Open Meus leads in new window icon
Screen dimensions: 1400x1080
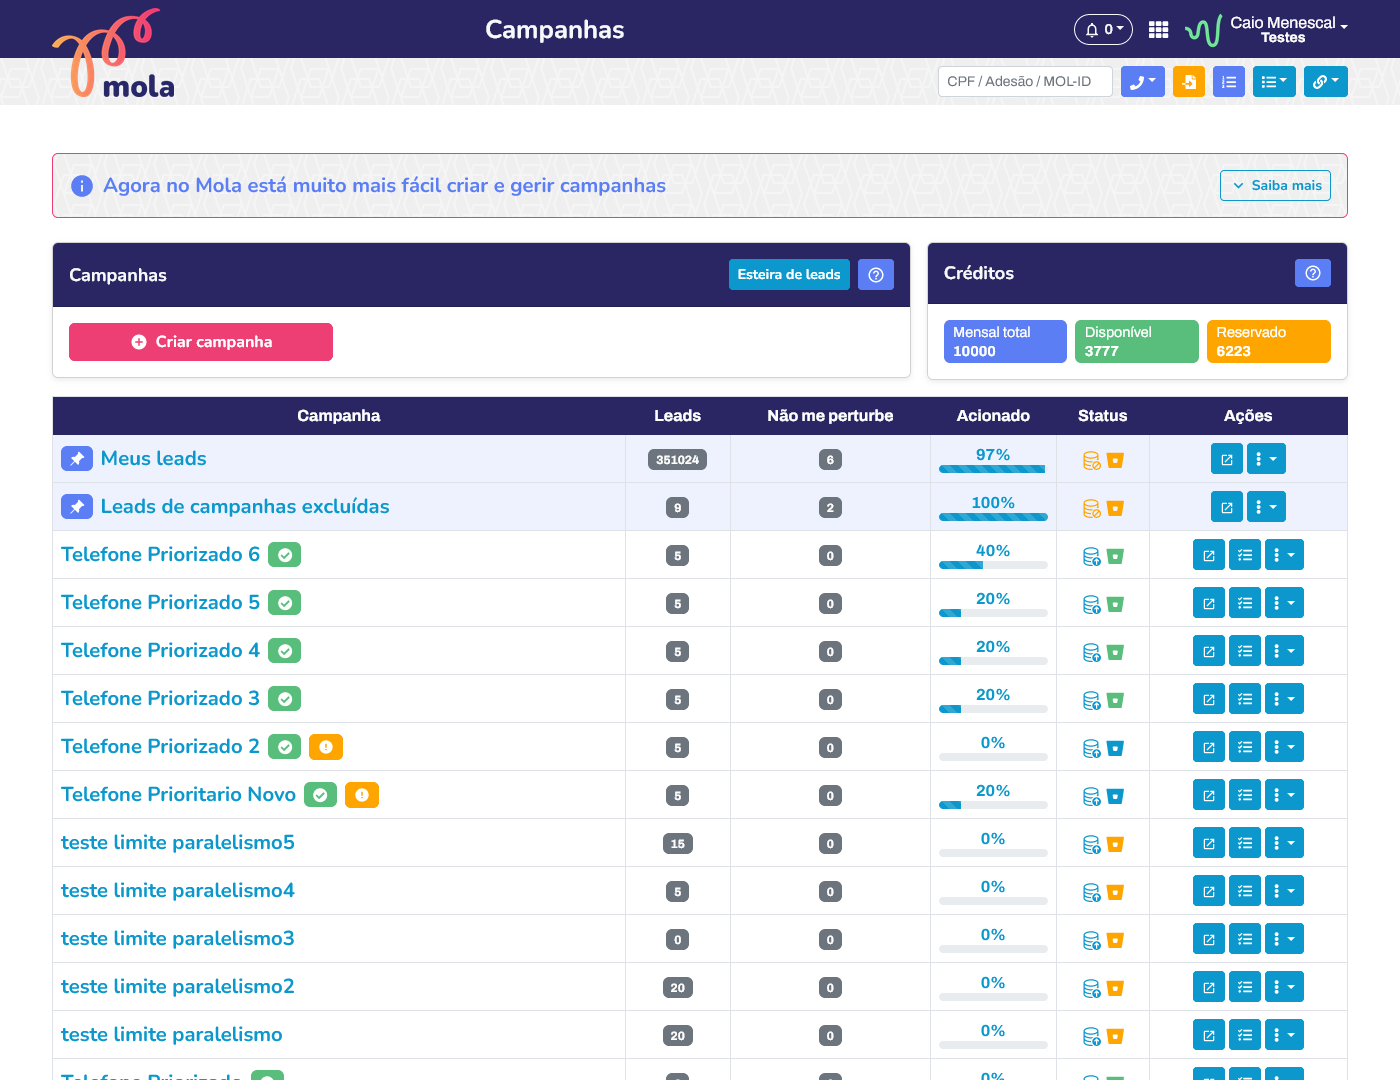[x=1226, y=459]
